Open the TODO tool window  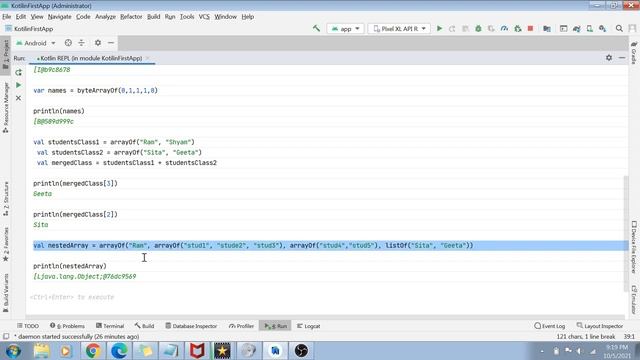[x=28, y=326]
